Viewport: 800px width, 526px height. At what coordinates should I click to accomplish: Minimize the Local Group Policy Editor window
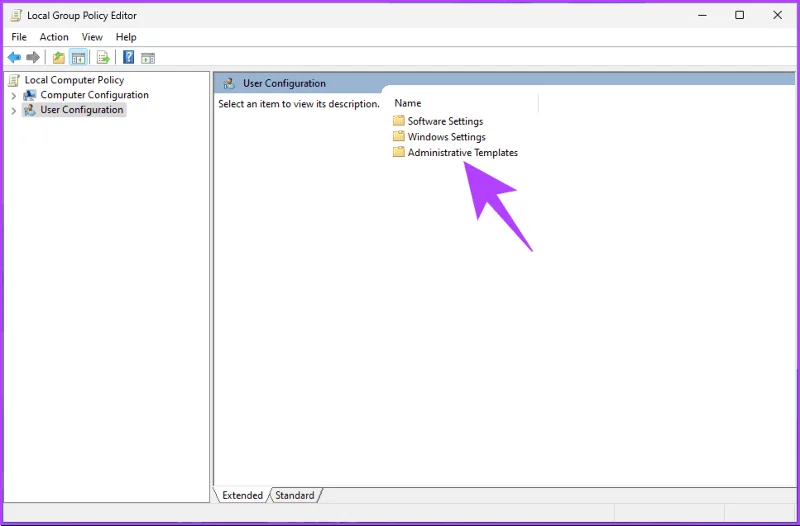(703, 15)
